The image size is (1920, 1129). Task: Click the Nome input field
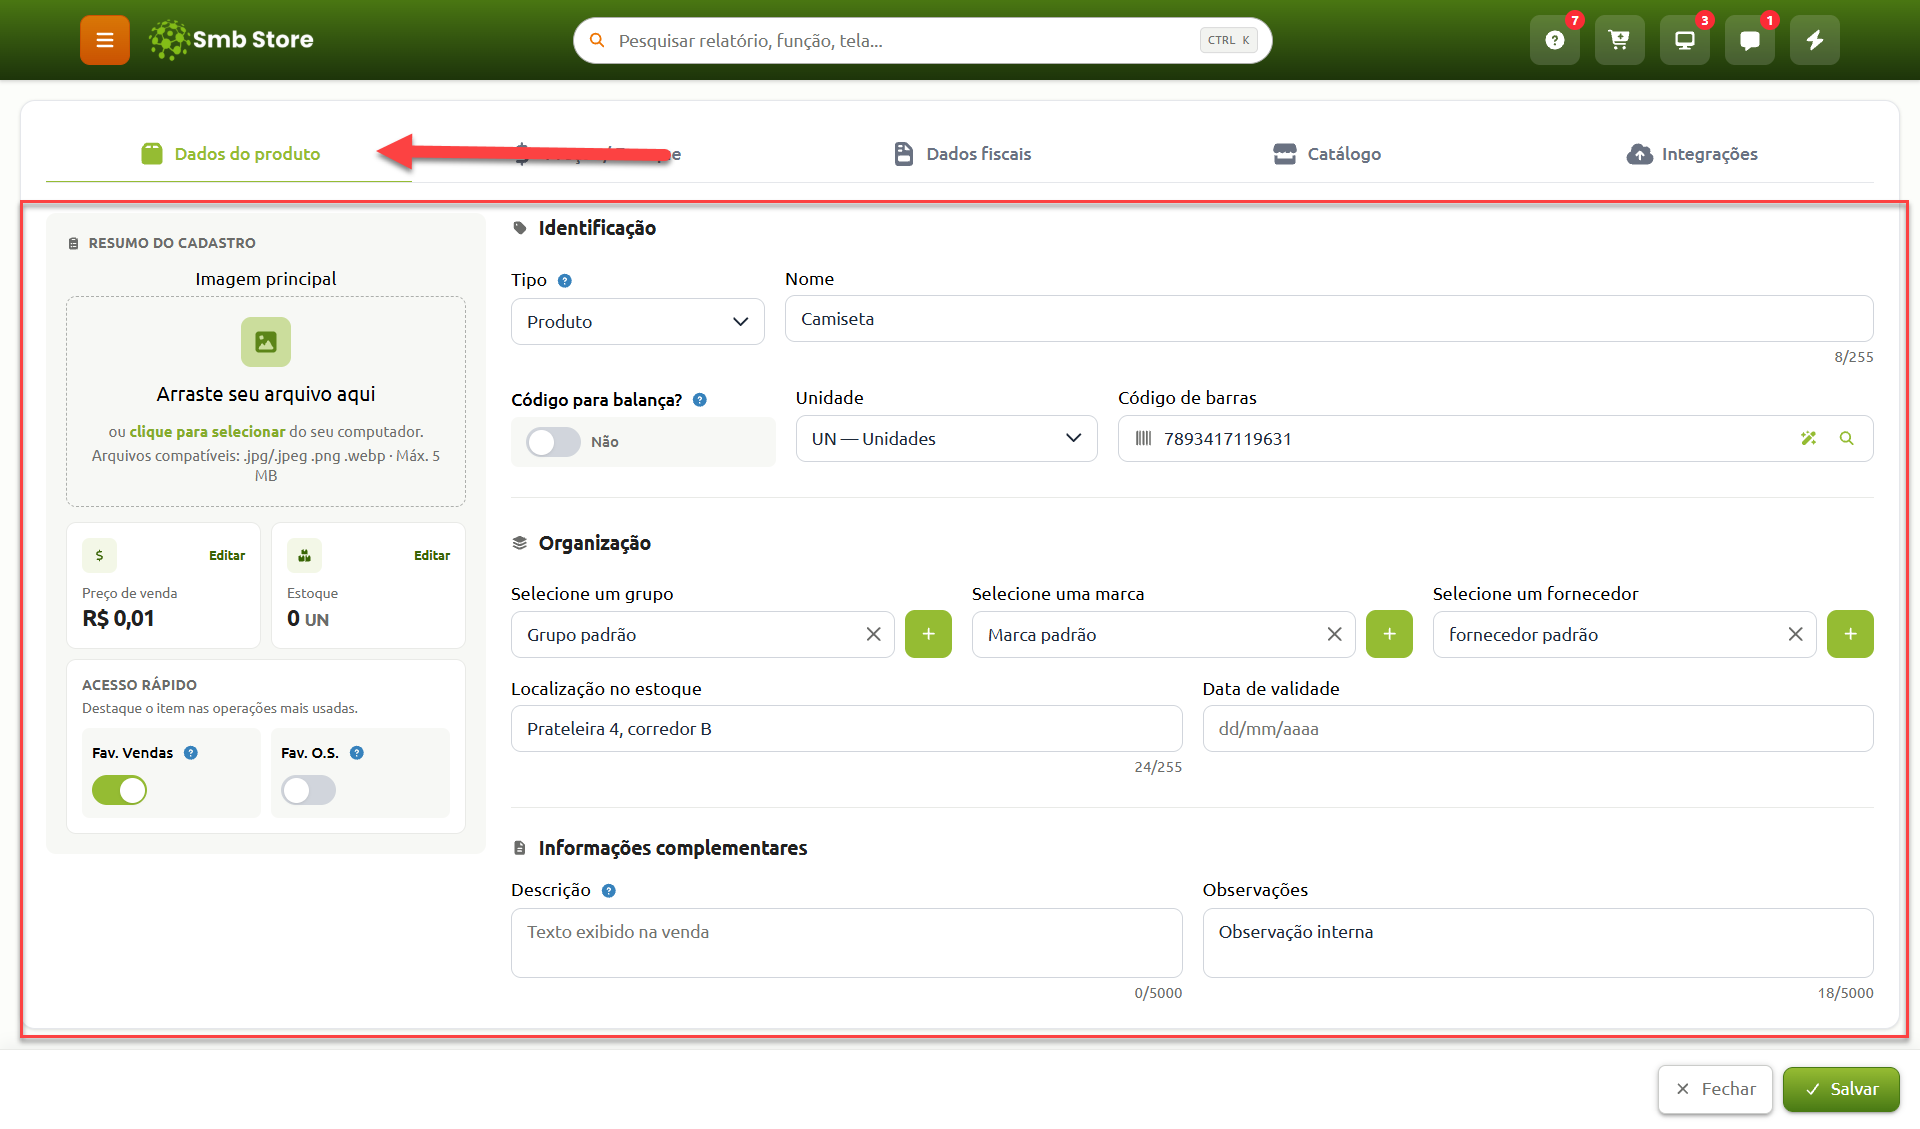(x=1329, y=319)
